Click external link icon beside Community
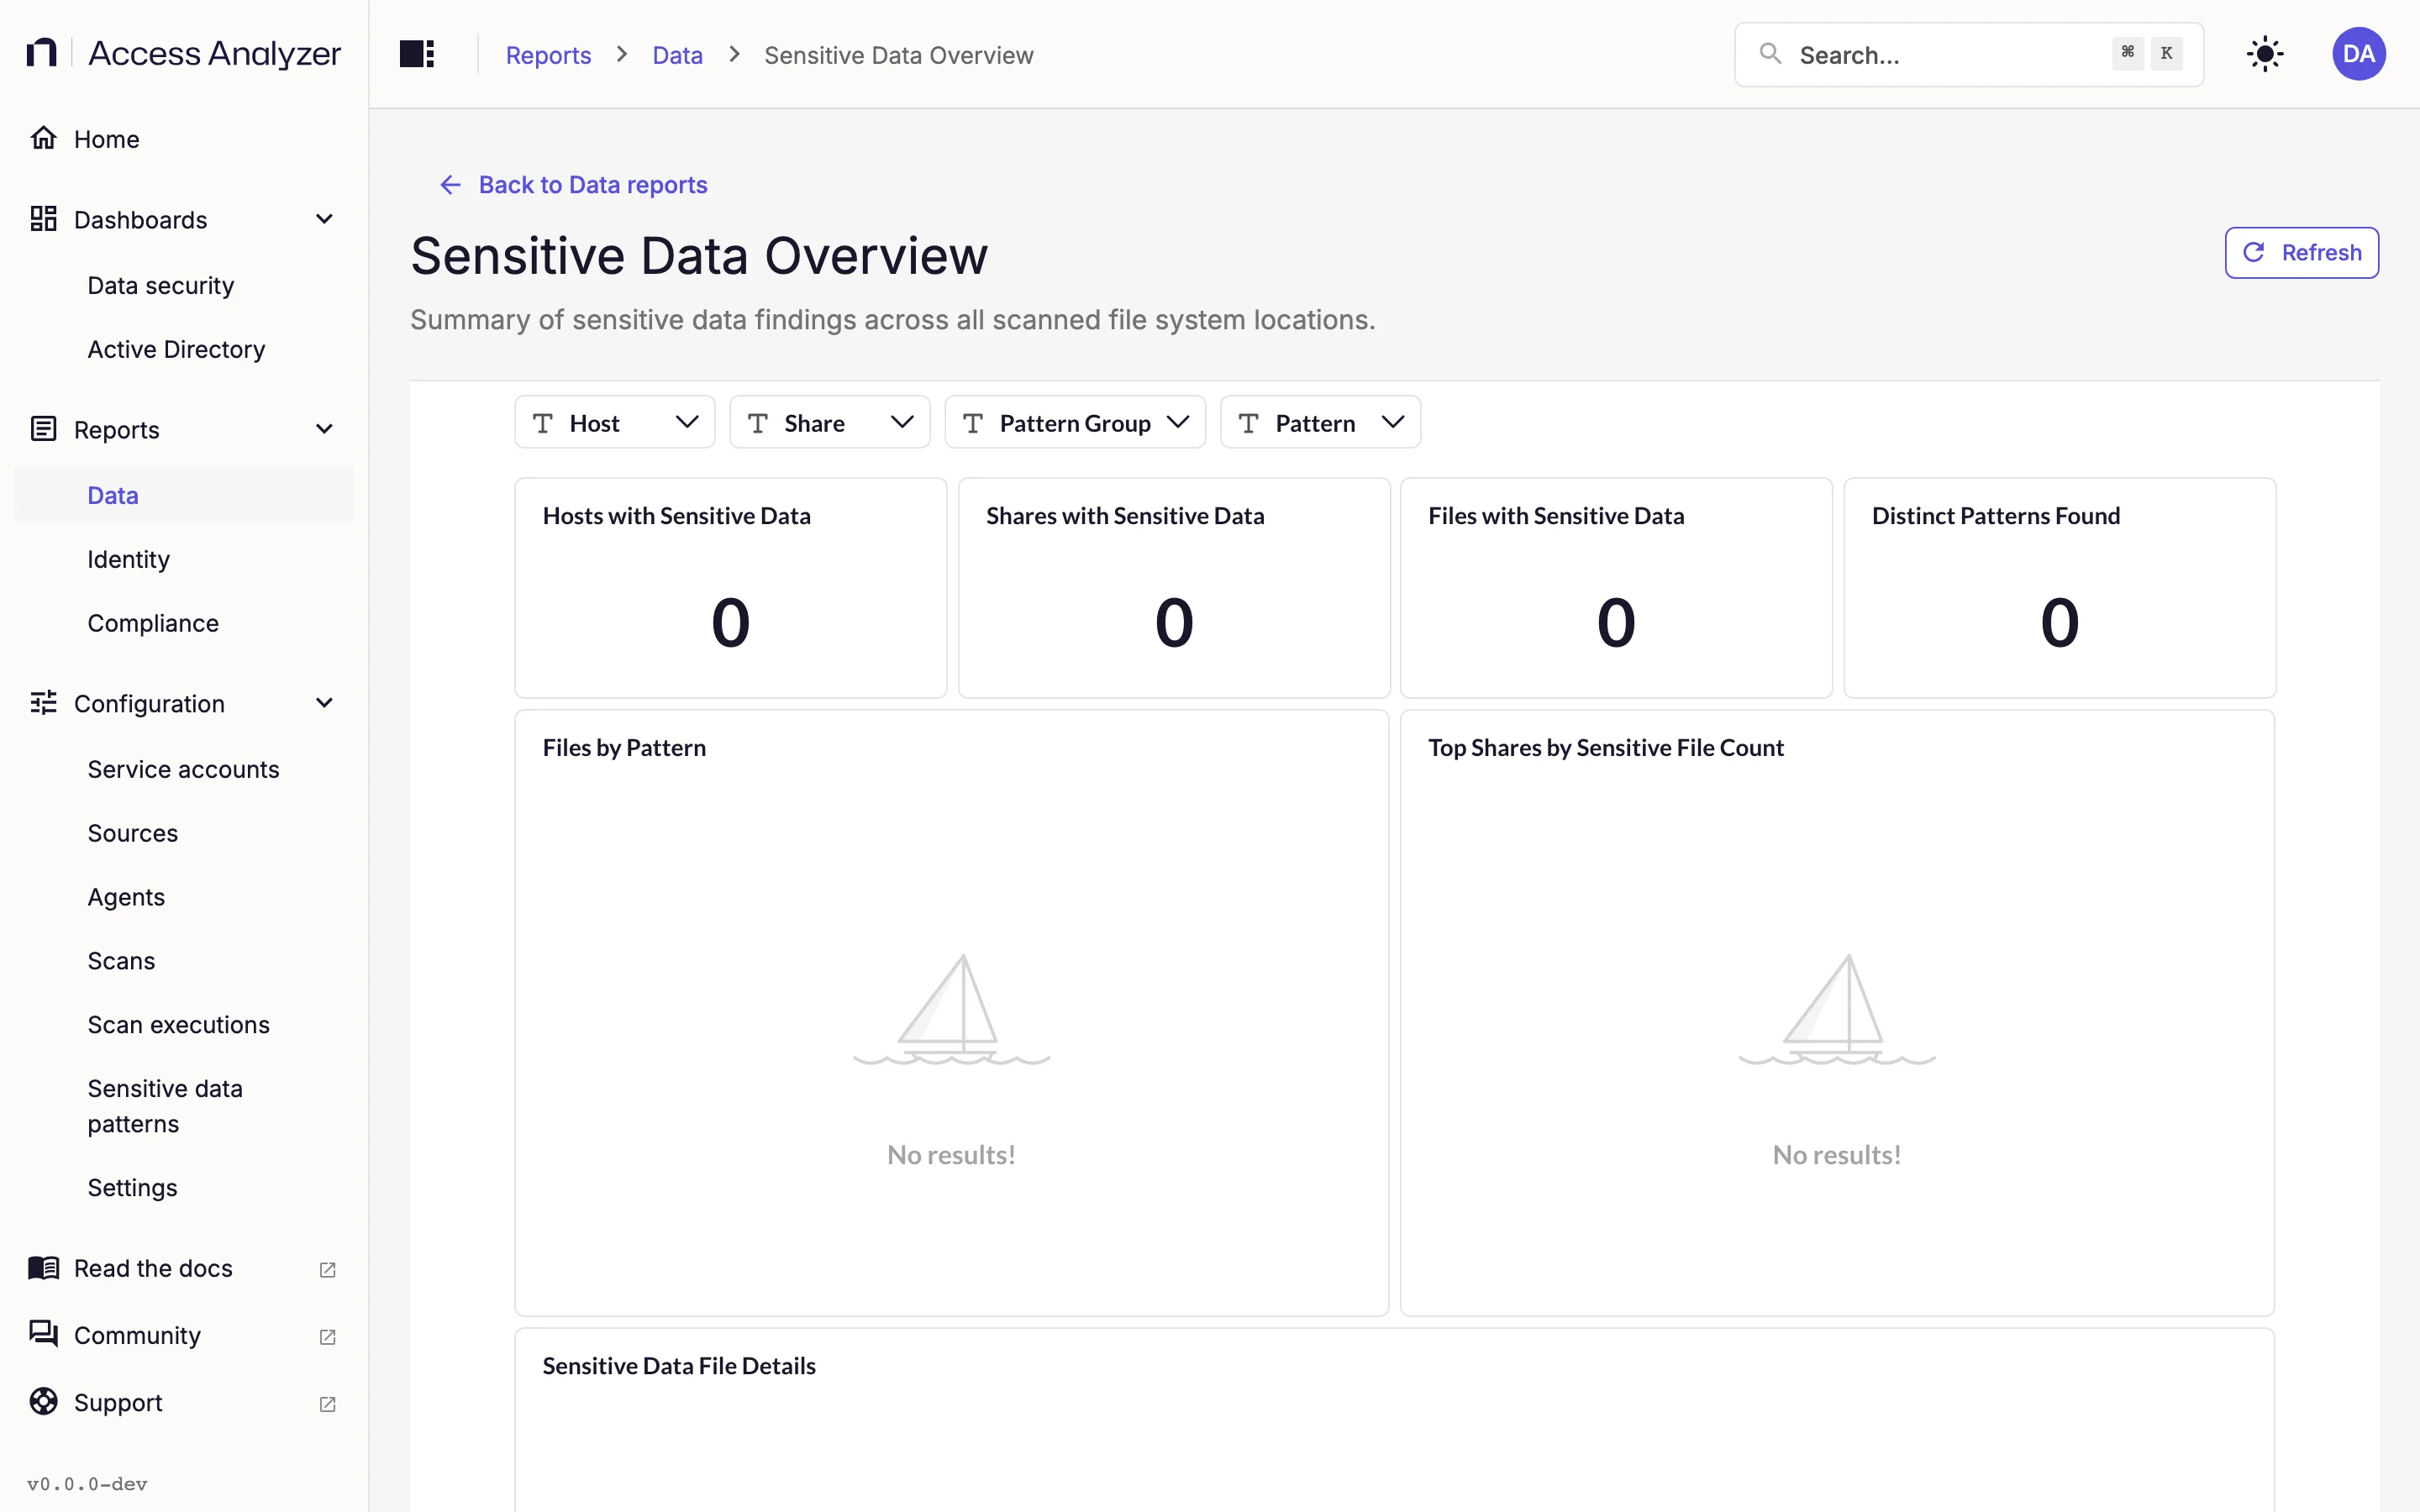Image resolution: width=2420 pixels, height=1512 pixels. click(327, 1337)
